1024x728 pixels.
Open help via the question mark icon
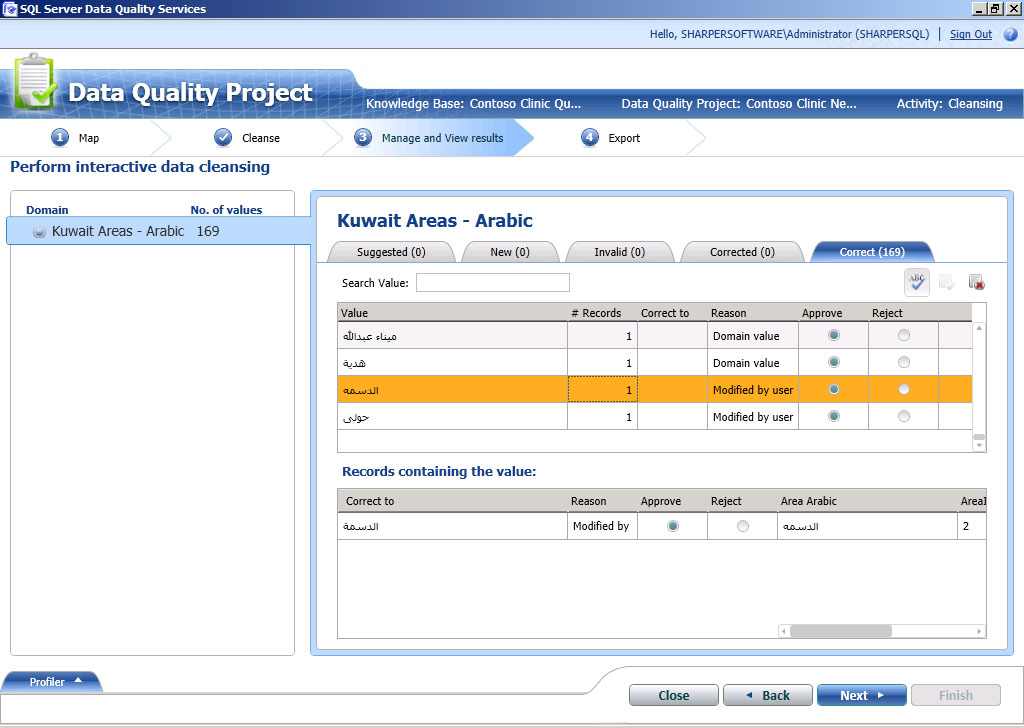point(1010,34)
